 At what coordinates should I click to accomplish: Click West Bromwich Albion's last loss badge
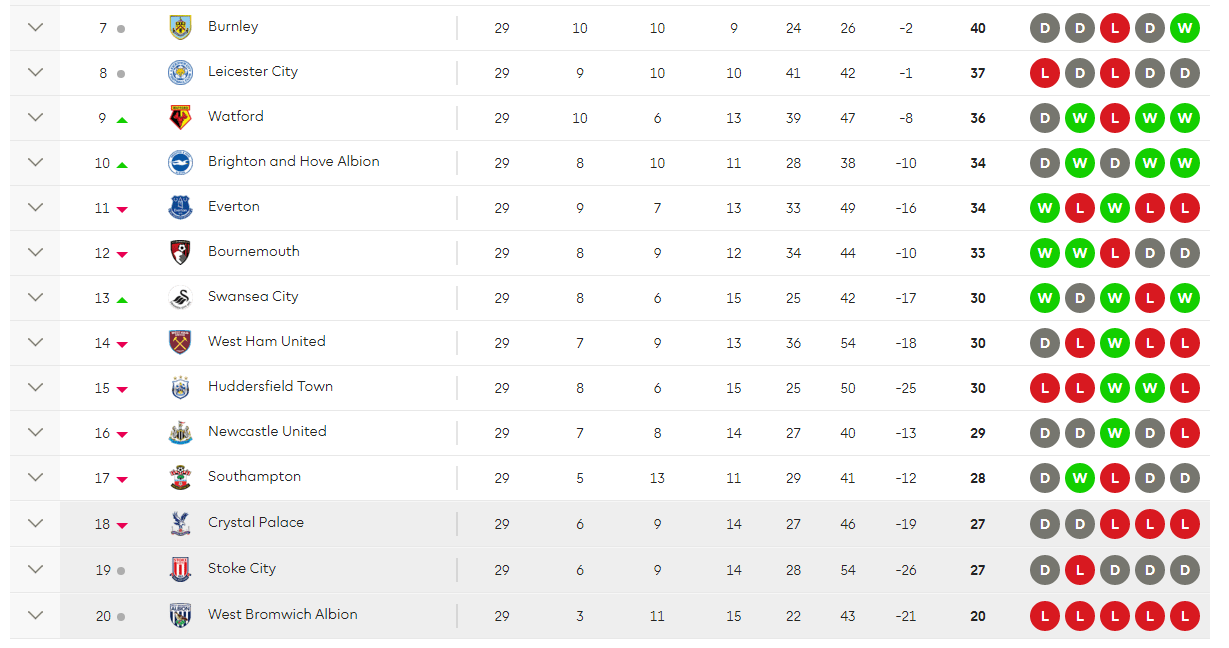(1184, 616)
